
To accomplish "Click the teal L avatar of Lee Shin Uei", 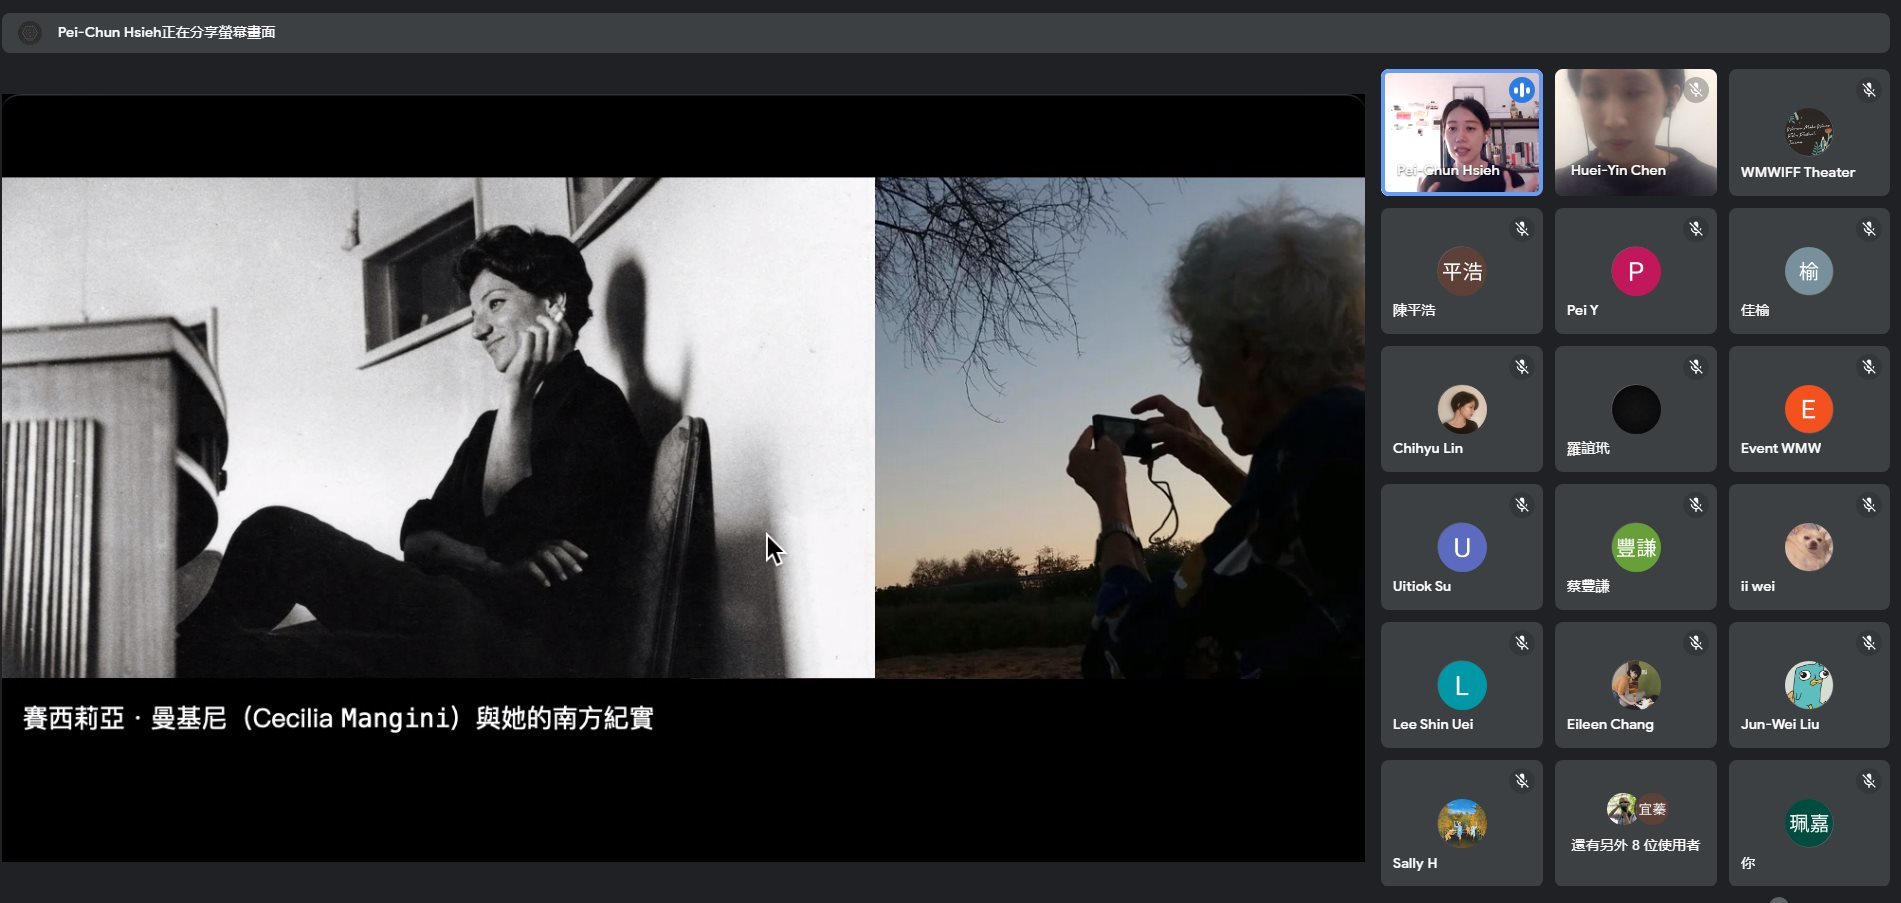I will coord(1461,685).
